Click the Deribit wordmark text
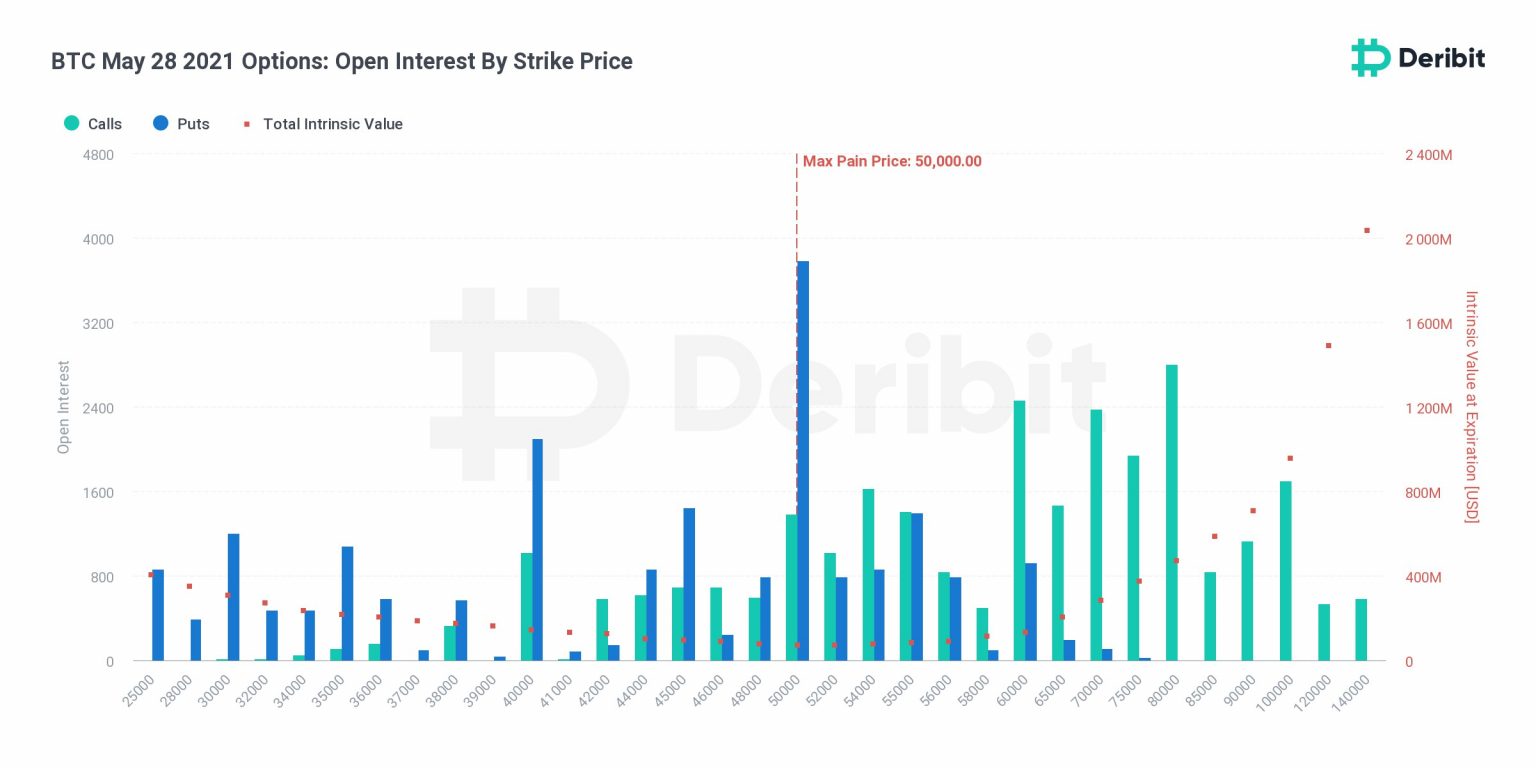This screenshot has height=768, width=1536. pos(1442,58)
